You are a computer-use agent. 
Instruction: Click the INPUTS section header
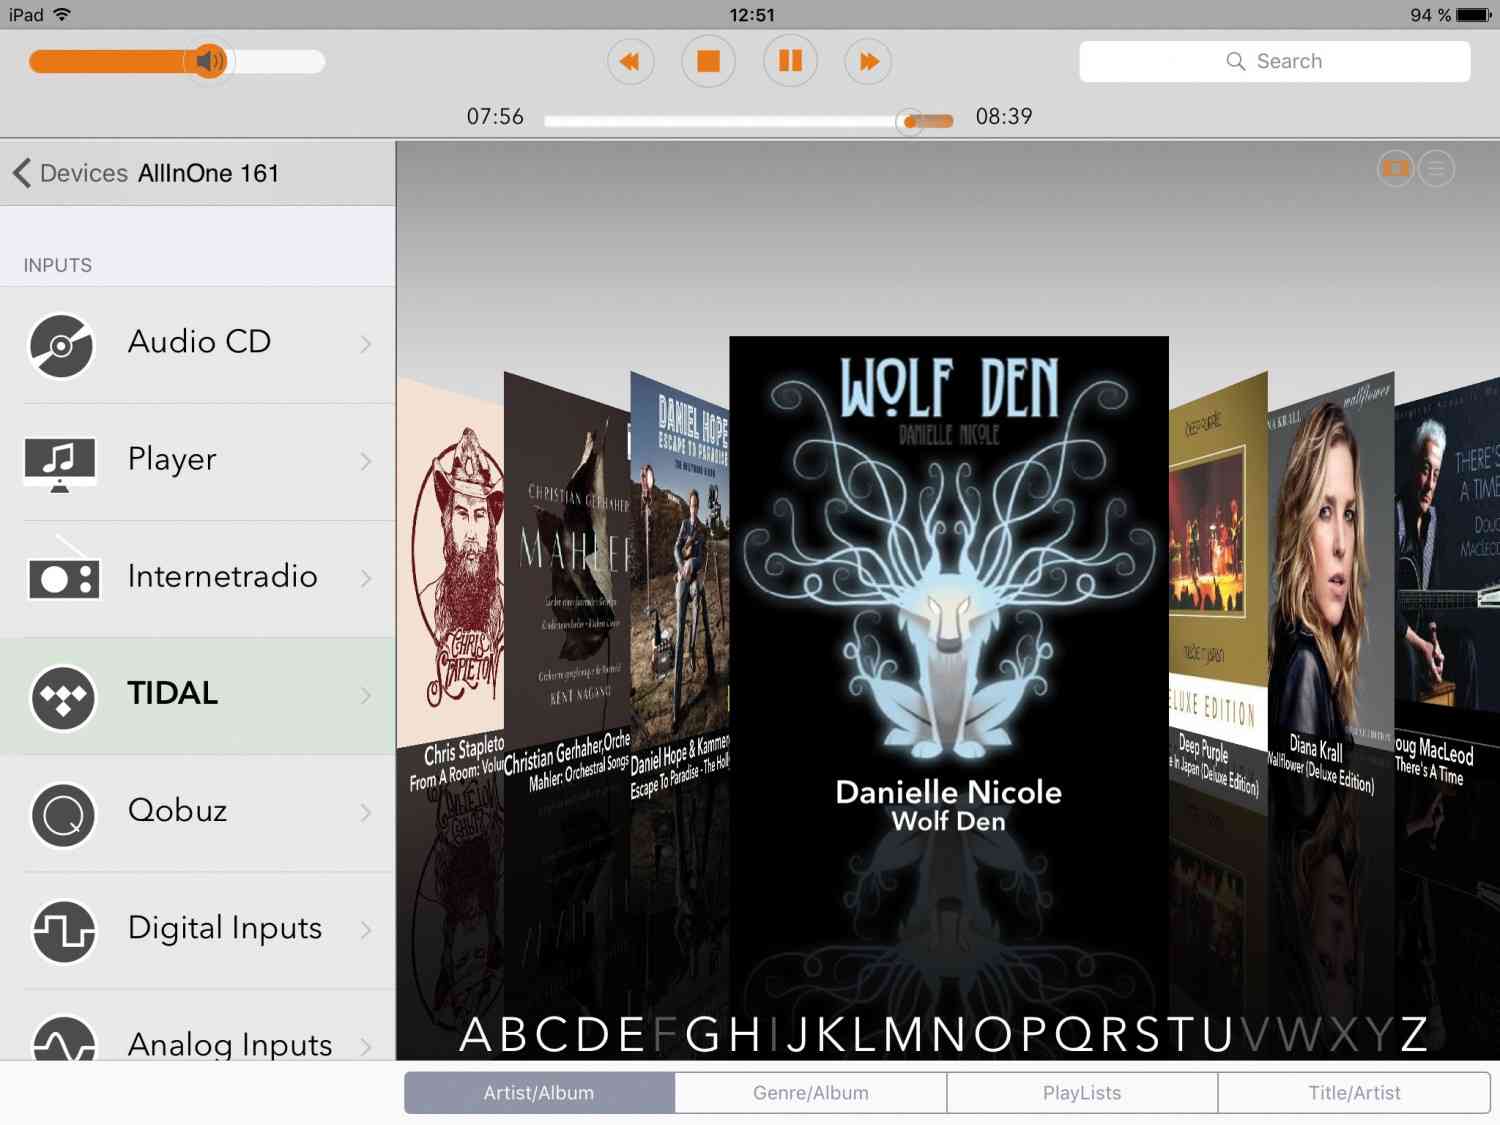58,265
